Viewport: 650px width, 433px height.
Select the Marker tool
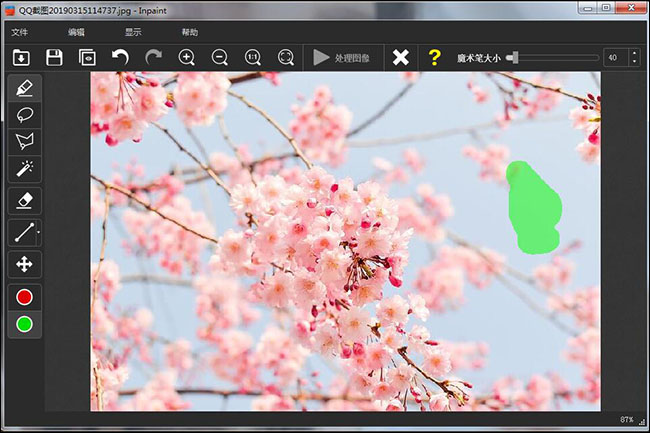tap(24, 88)
